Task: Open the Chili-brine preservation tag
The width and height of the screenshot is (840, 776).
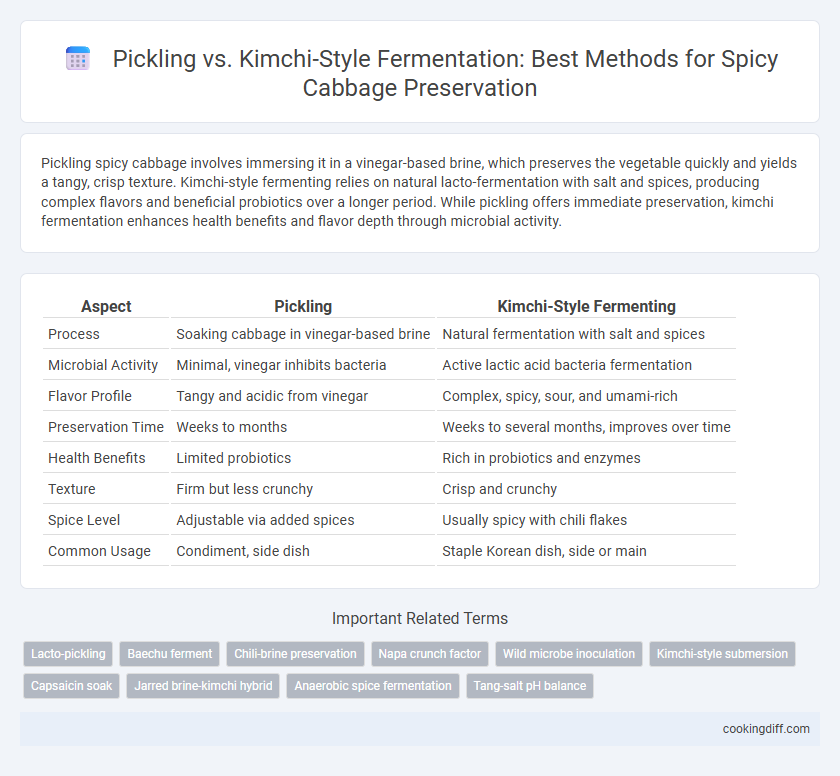Action: click(295, 654)
